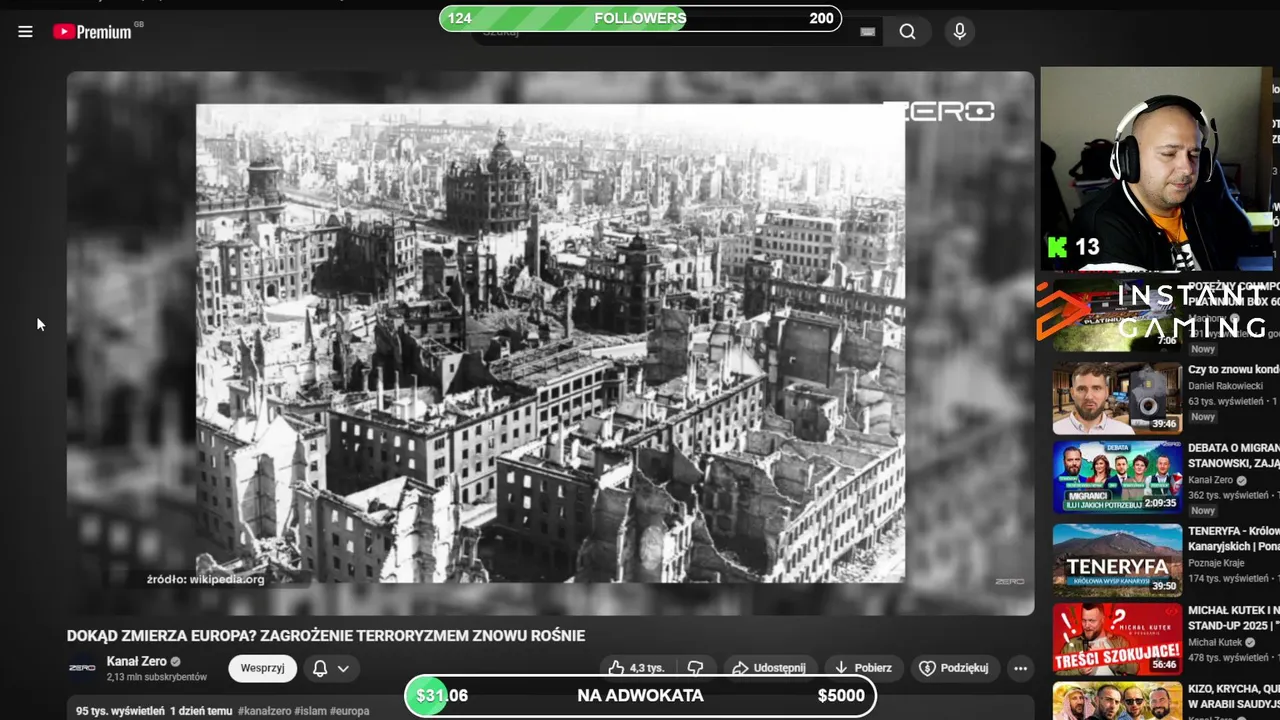Open Platinum Box video thumbnail

(x=1117, y=315)
